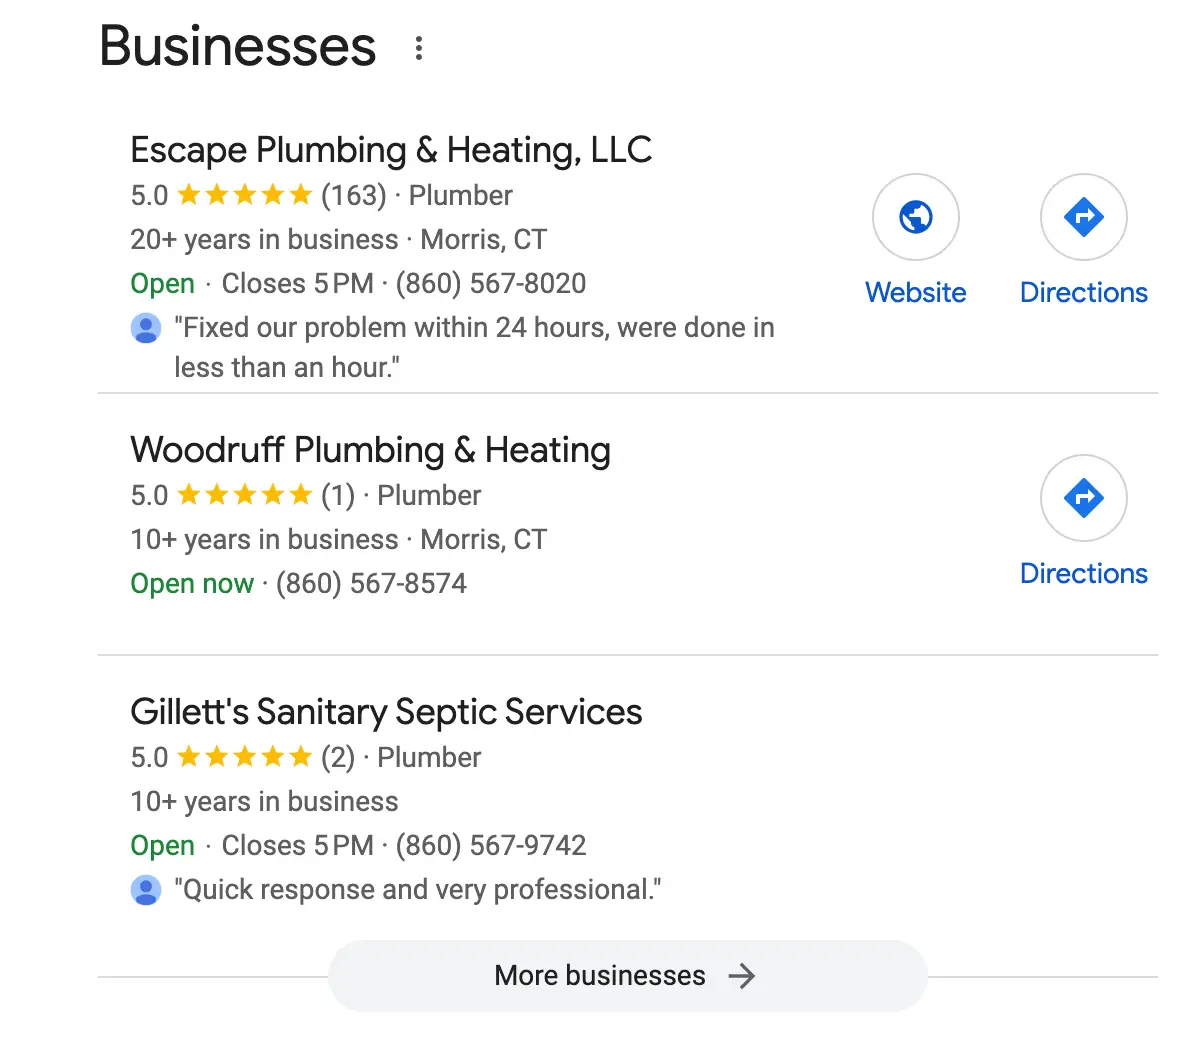
Task: Click the Website label for Escape Plumbing
Action: click(915, 293)
